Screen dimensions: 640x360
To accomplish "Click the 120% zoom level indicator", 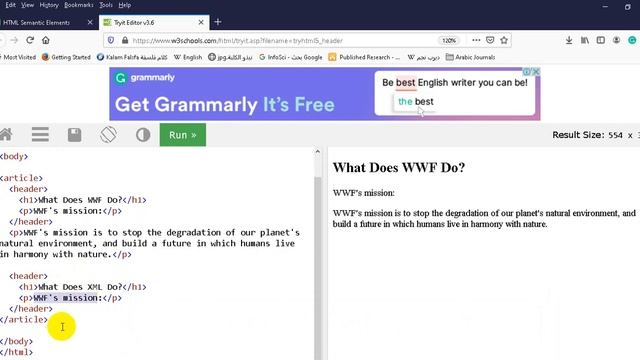I will pyautogui.click(x=449, y=40).
